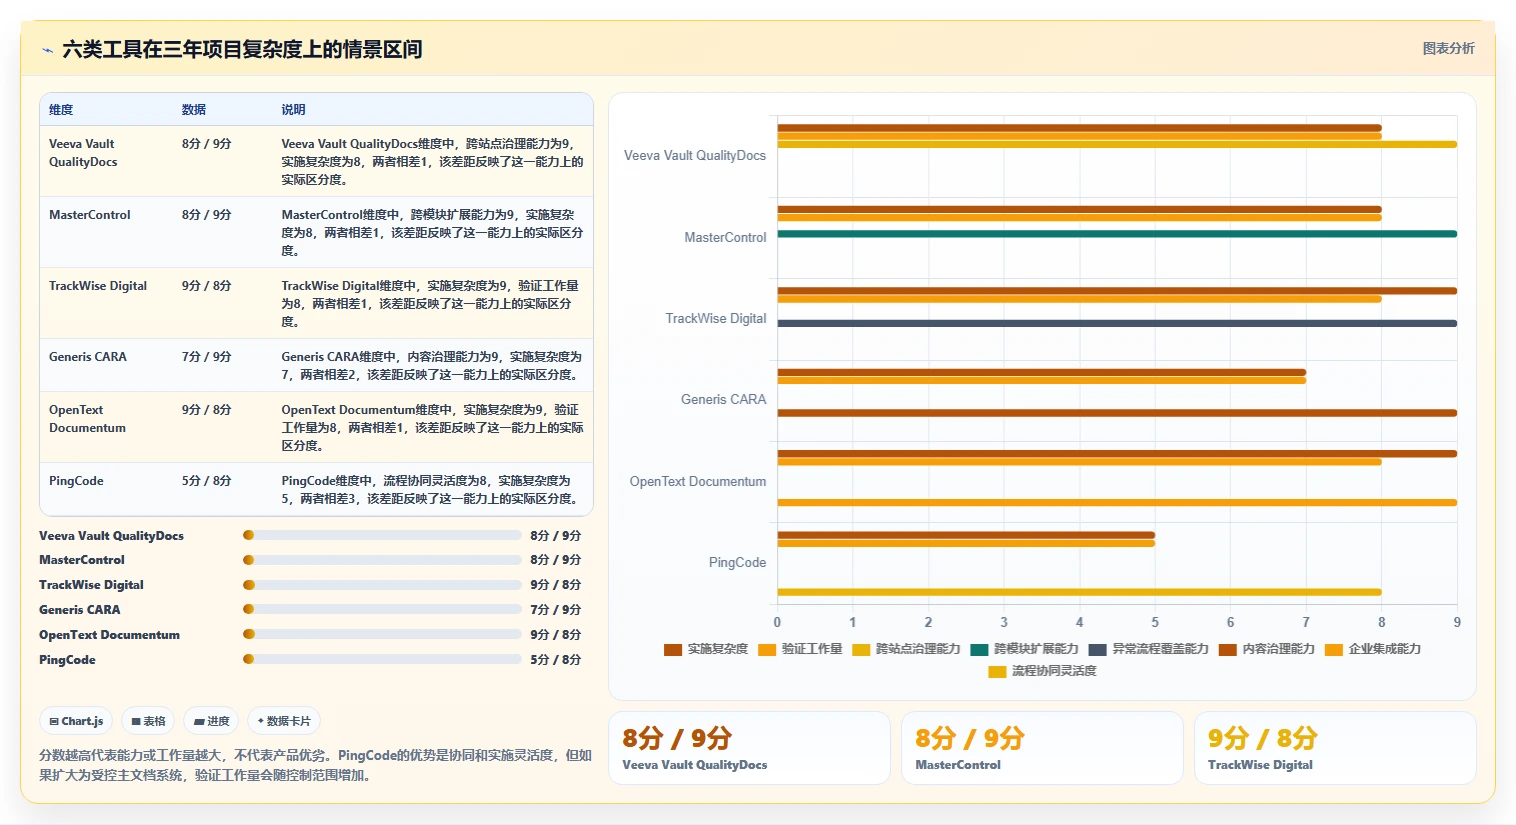Open the MasterControl 8分 / 9分 score card
Screen dimensions: 1516x825
(1042, 748)
